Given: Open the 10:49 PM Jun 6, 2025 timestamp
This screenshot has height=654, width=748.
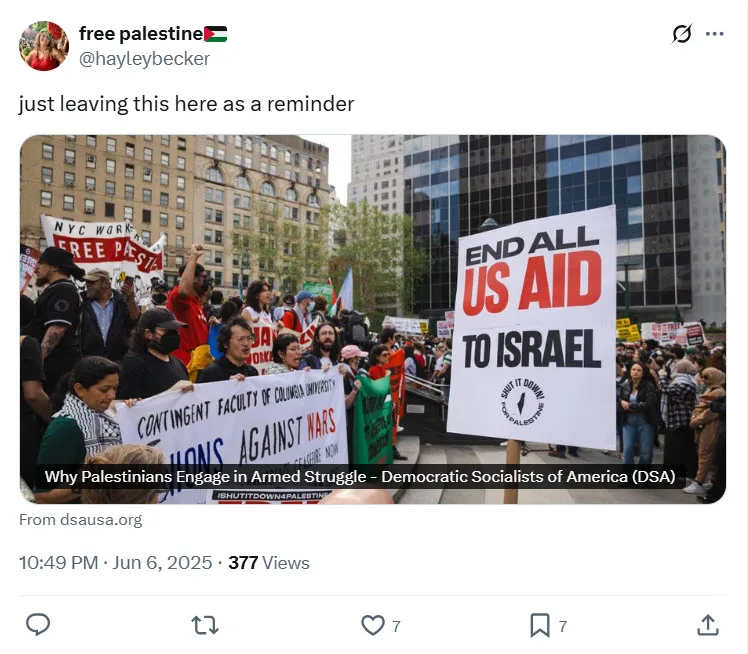Looking at the screenshot, I should pos(115,563).
